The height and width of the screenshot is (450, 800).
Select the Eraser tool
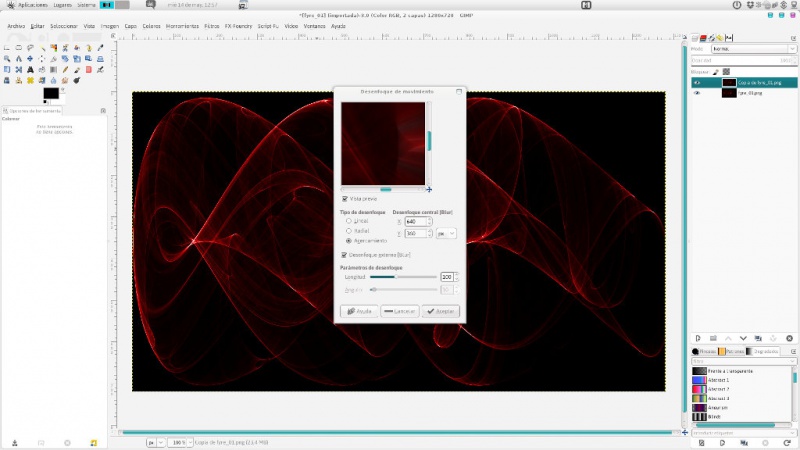[89, 69]
